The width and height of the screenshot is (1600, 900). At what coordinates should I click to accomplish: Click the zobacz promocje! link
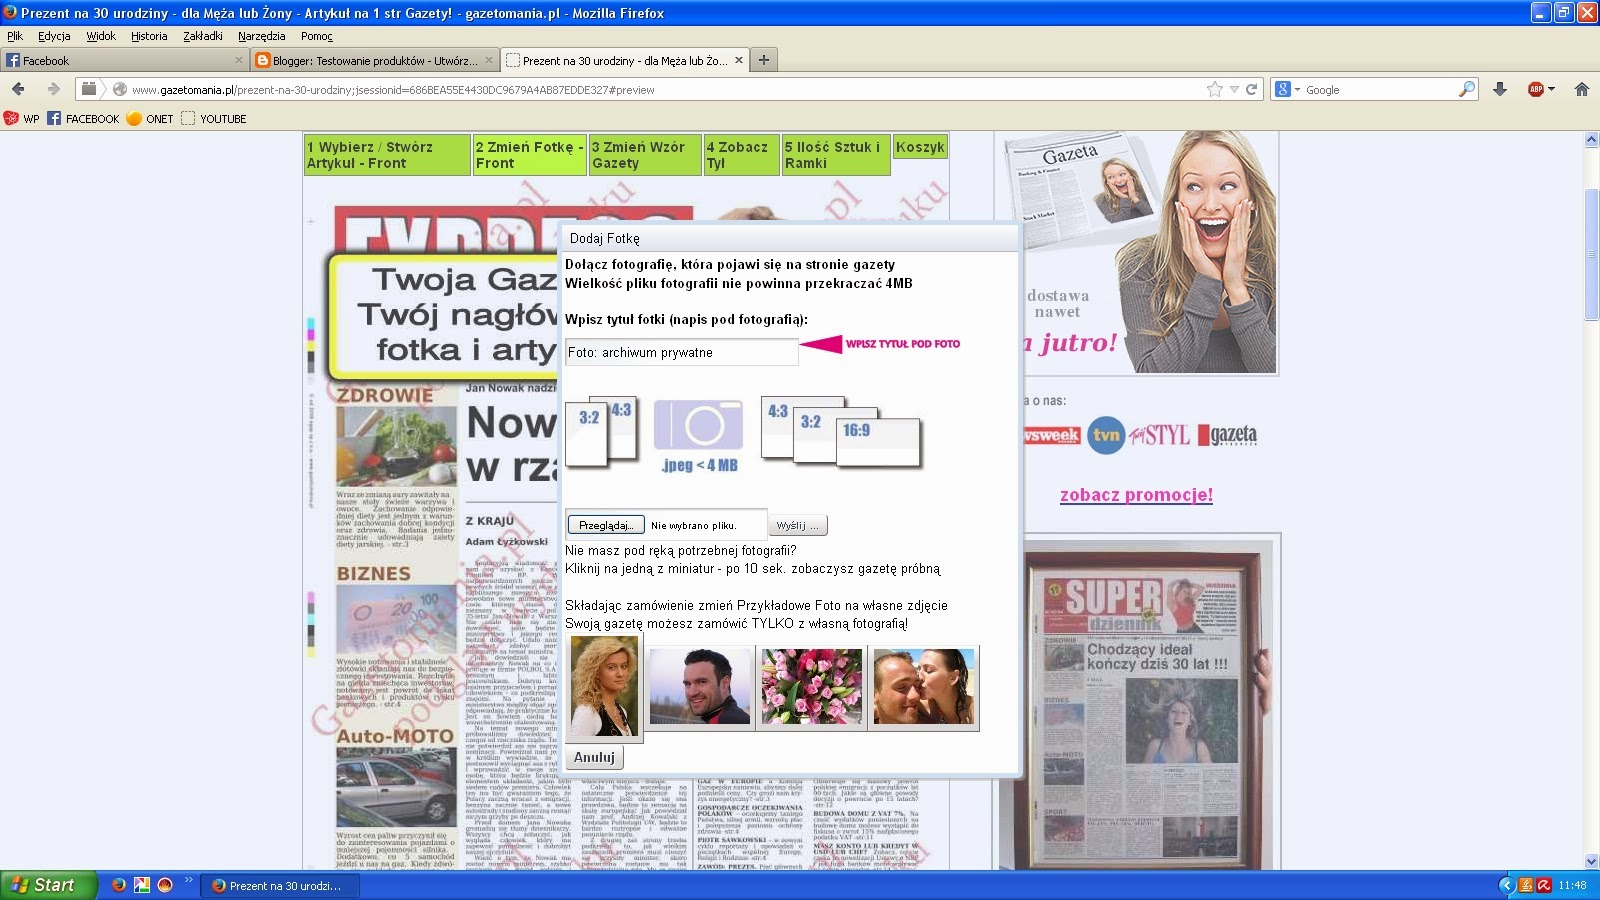point(1136,494)
